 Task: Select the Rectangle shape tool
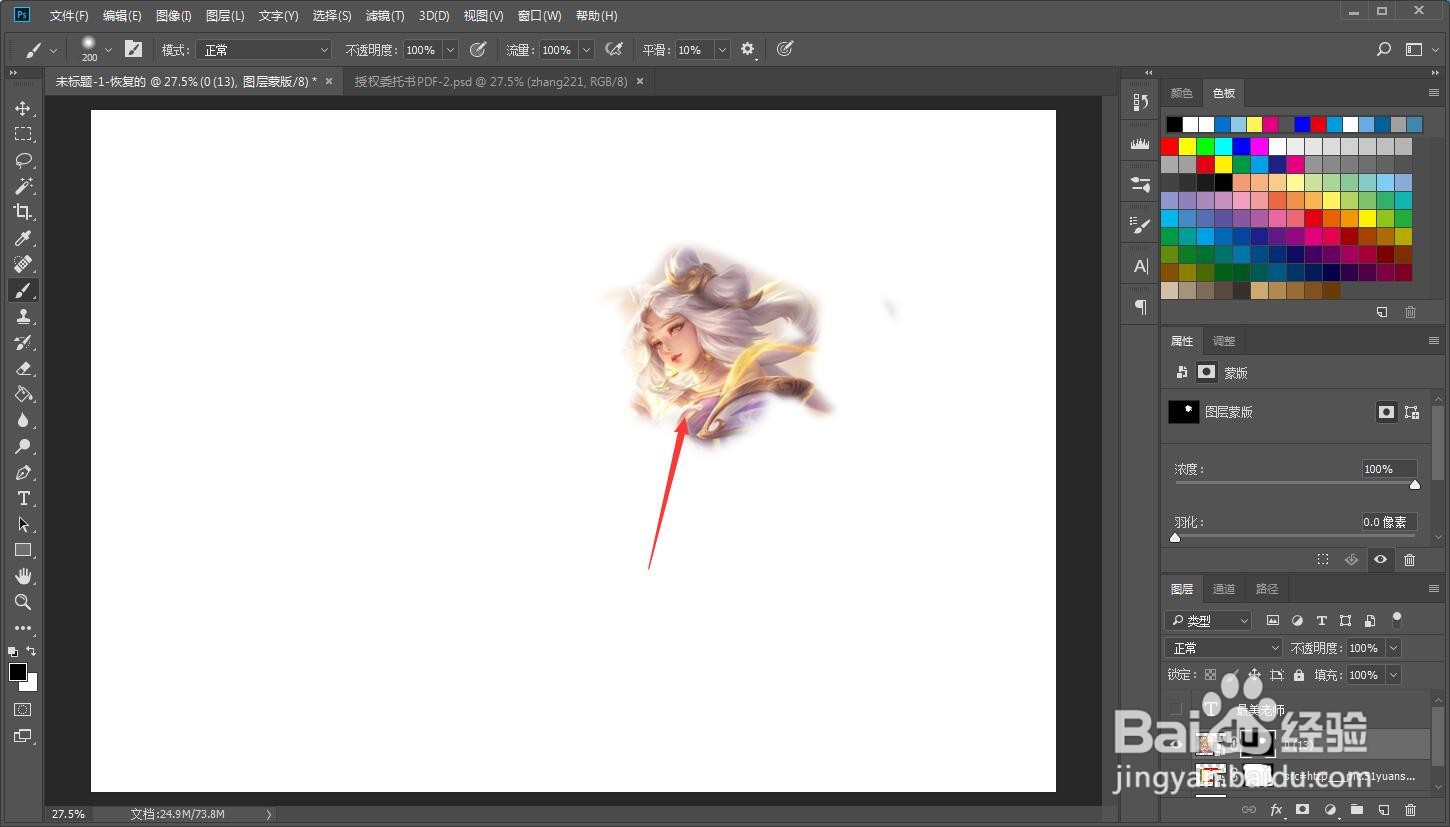(x=23, y=550)
